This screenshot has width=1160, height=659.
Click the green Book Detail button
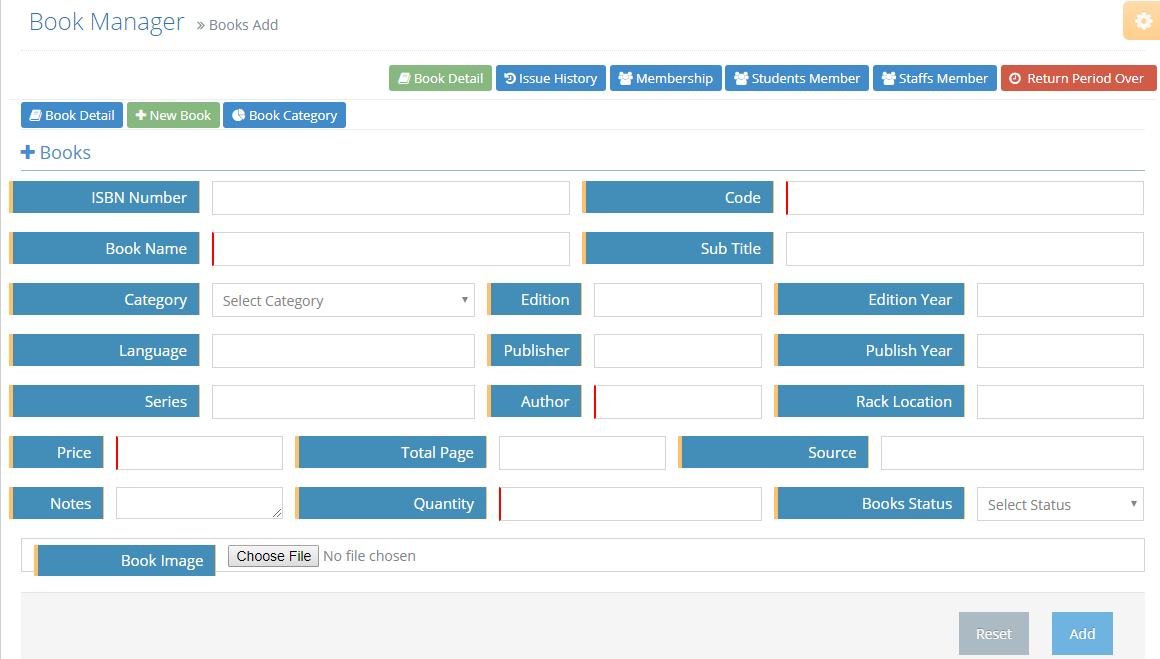440,78
